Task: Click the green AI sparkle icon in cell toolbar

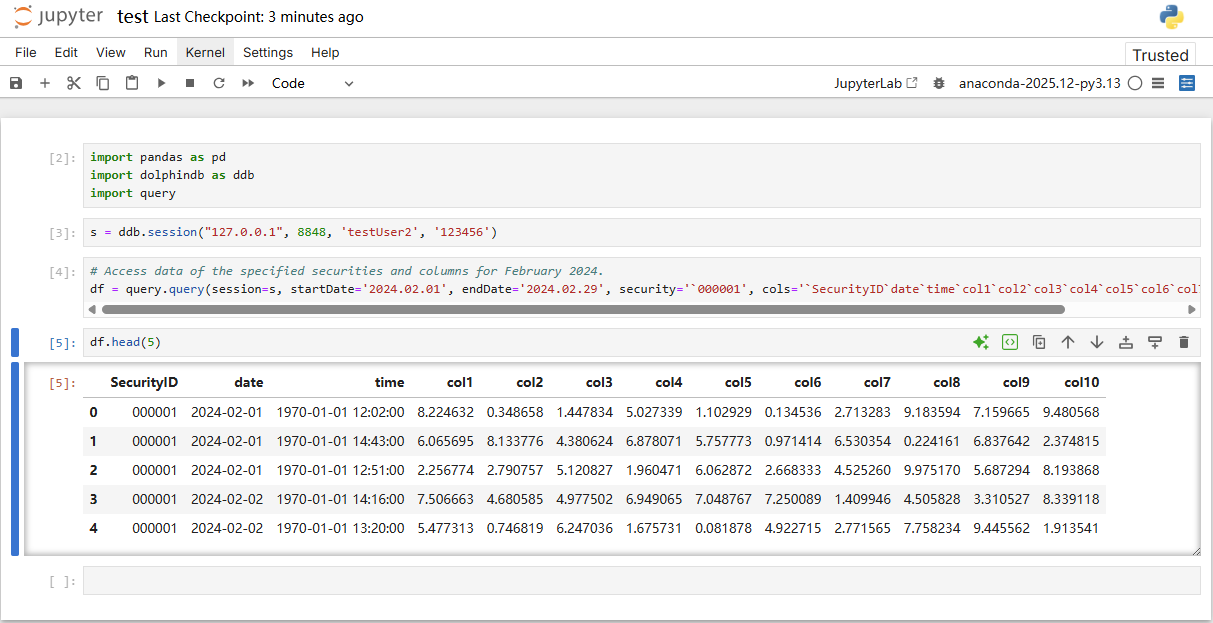Action: pos(981,342)
